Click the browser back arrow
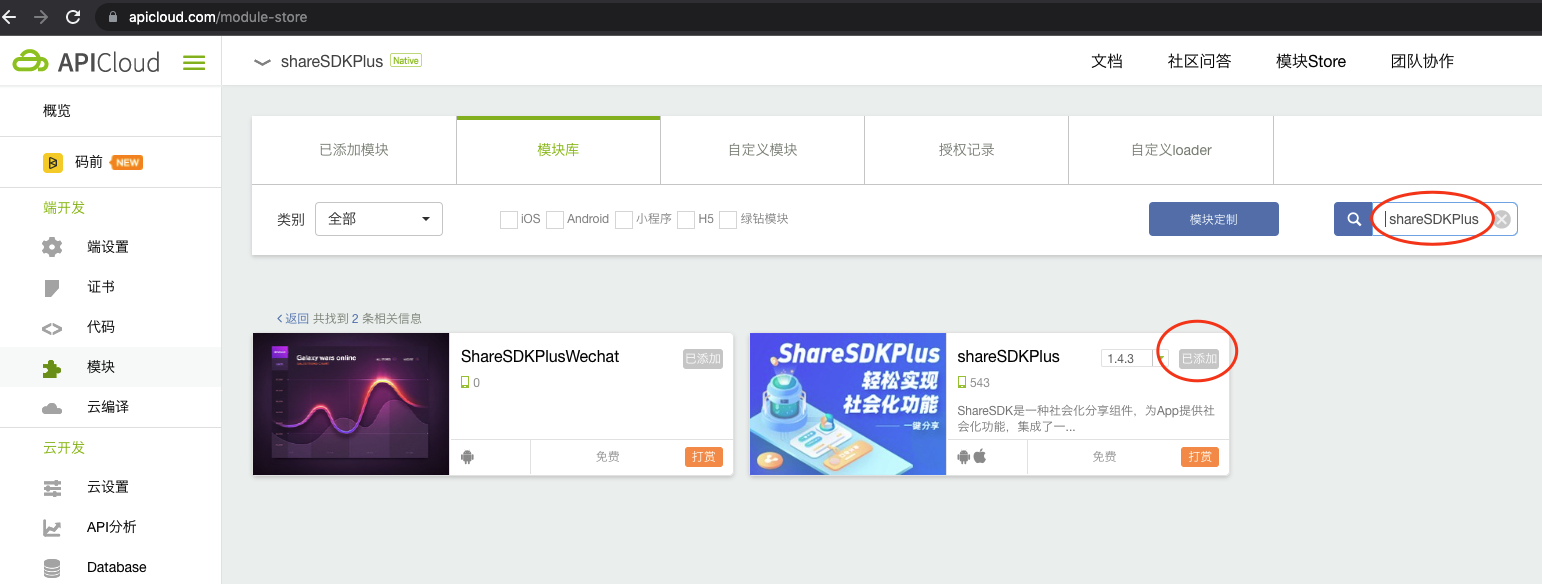 [x=10, y=17]
